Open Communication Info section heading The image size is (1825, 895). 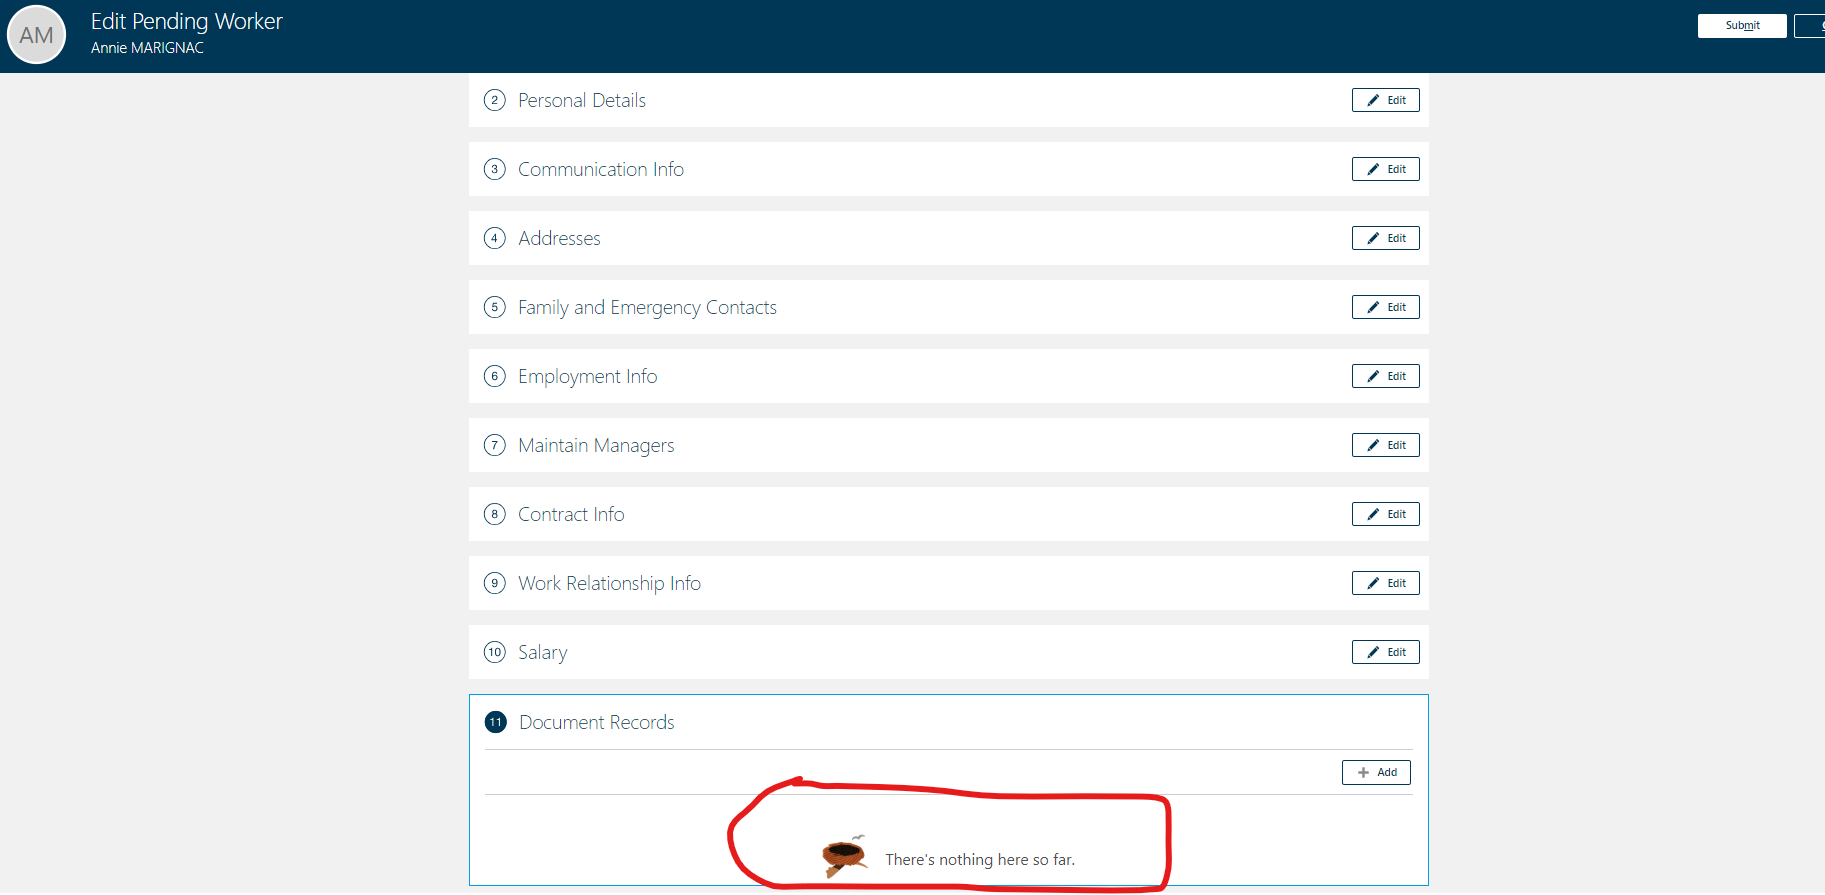(601, 169)
